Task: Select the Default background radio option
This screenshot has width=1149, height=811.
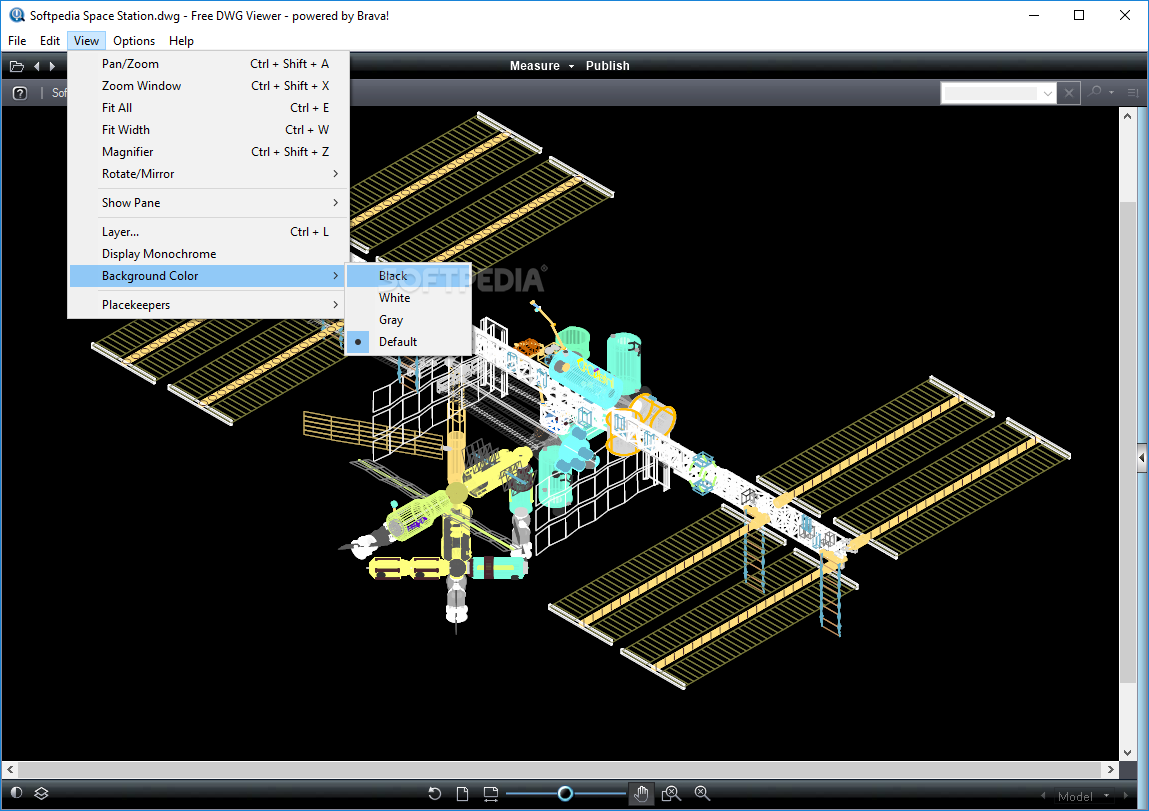Action: (x=409, y=342)
